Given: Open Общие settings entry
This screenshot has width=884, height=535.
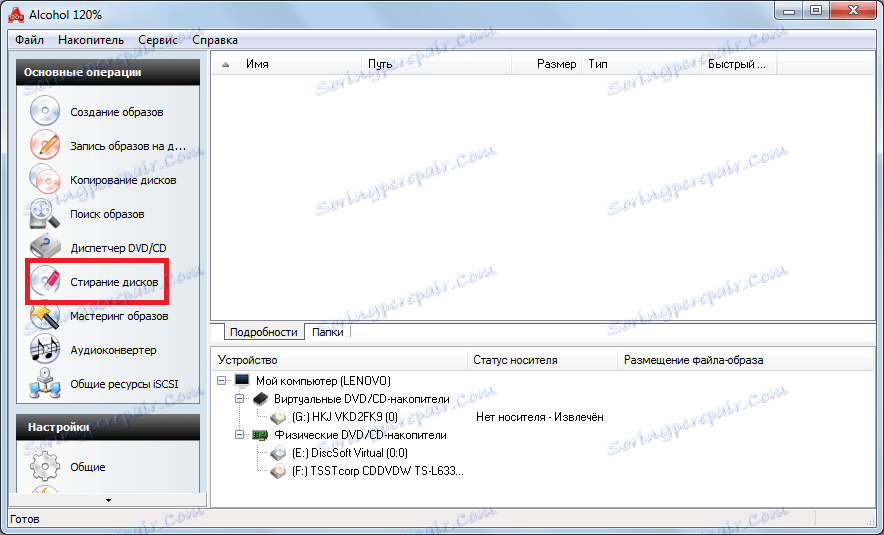Looking at the screenshot, I should [x=87, y=467].
